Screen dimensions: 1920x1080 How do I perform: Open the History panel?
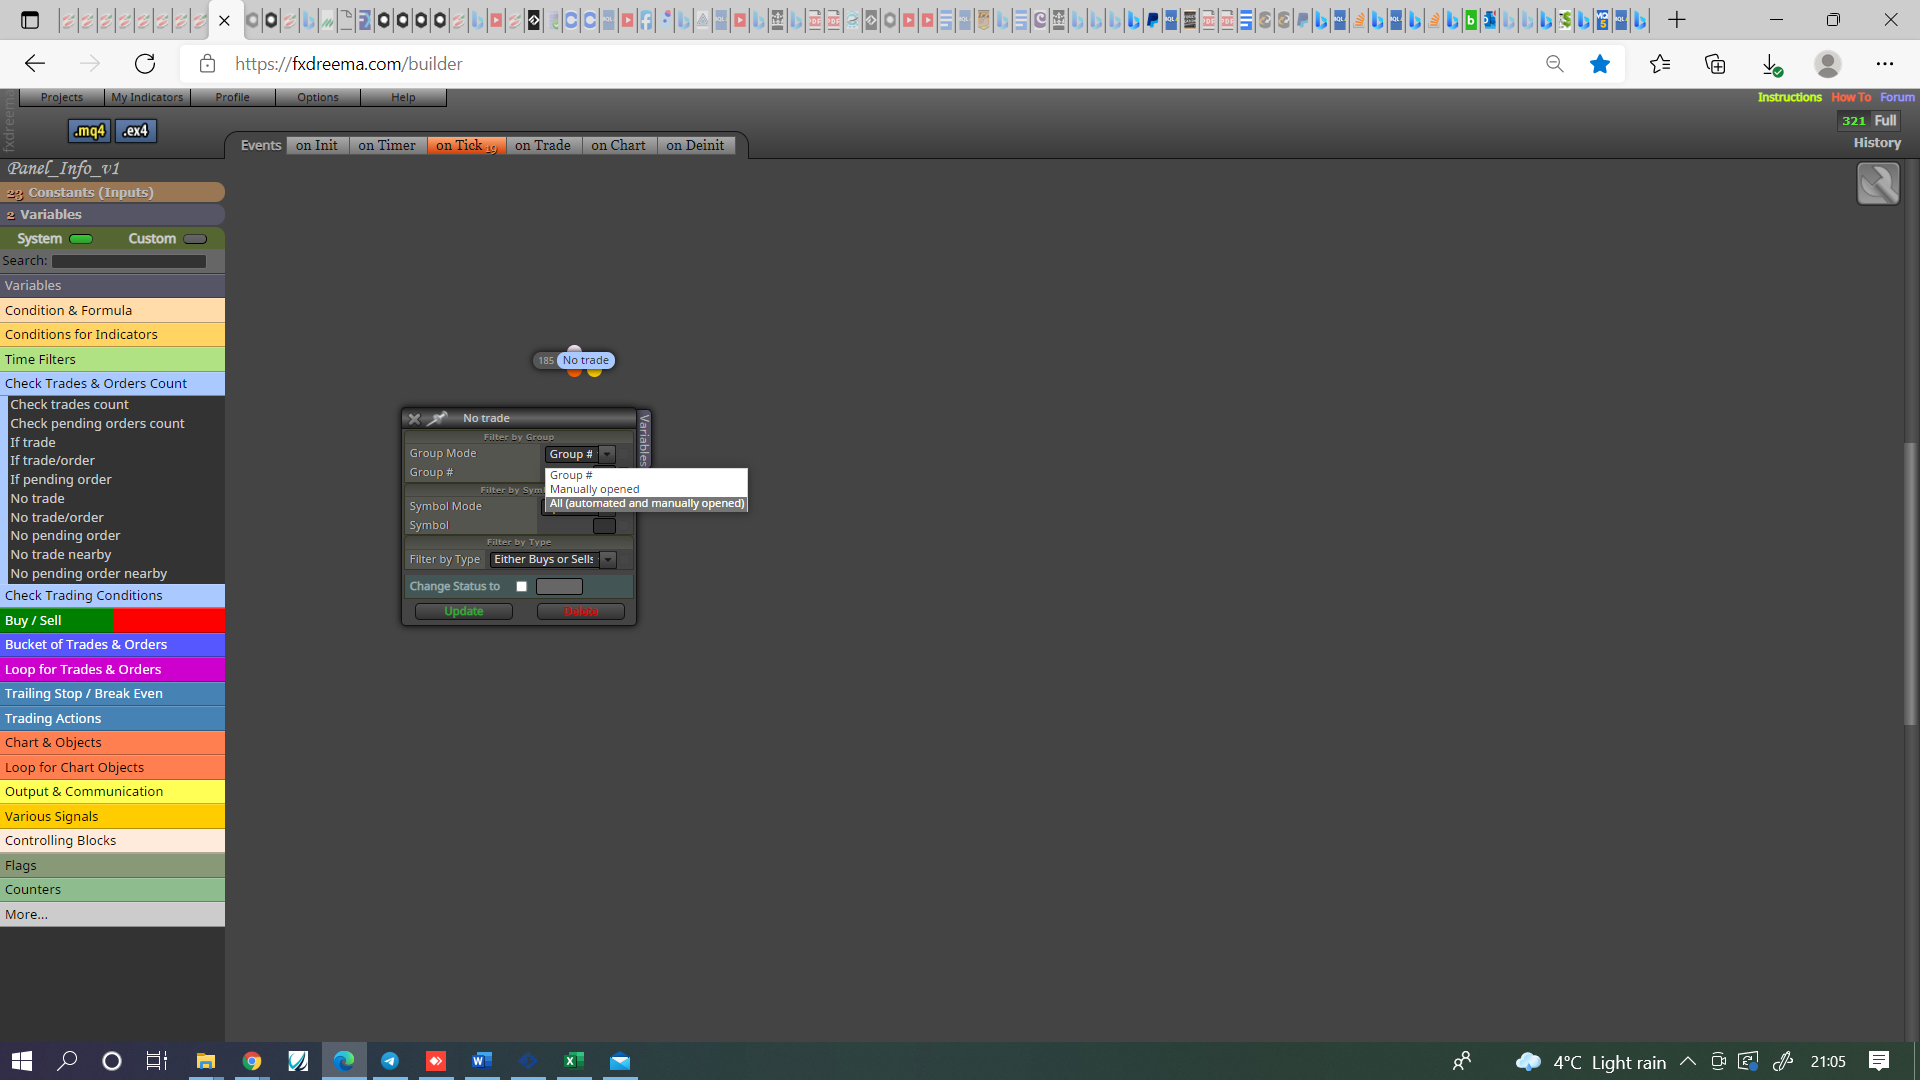pyautogui.click(x=1877, y=143)
